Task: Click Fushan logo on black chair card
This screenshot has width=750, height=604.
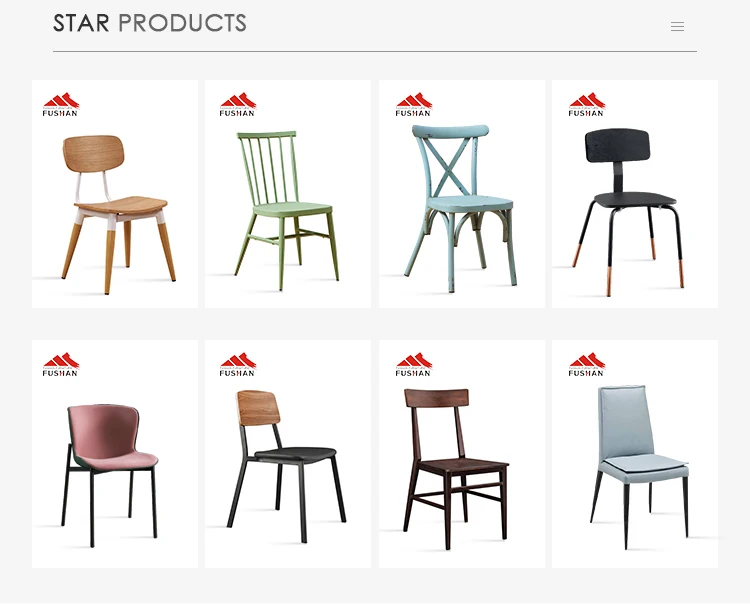Action: (587, 104)
